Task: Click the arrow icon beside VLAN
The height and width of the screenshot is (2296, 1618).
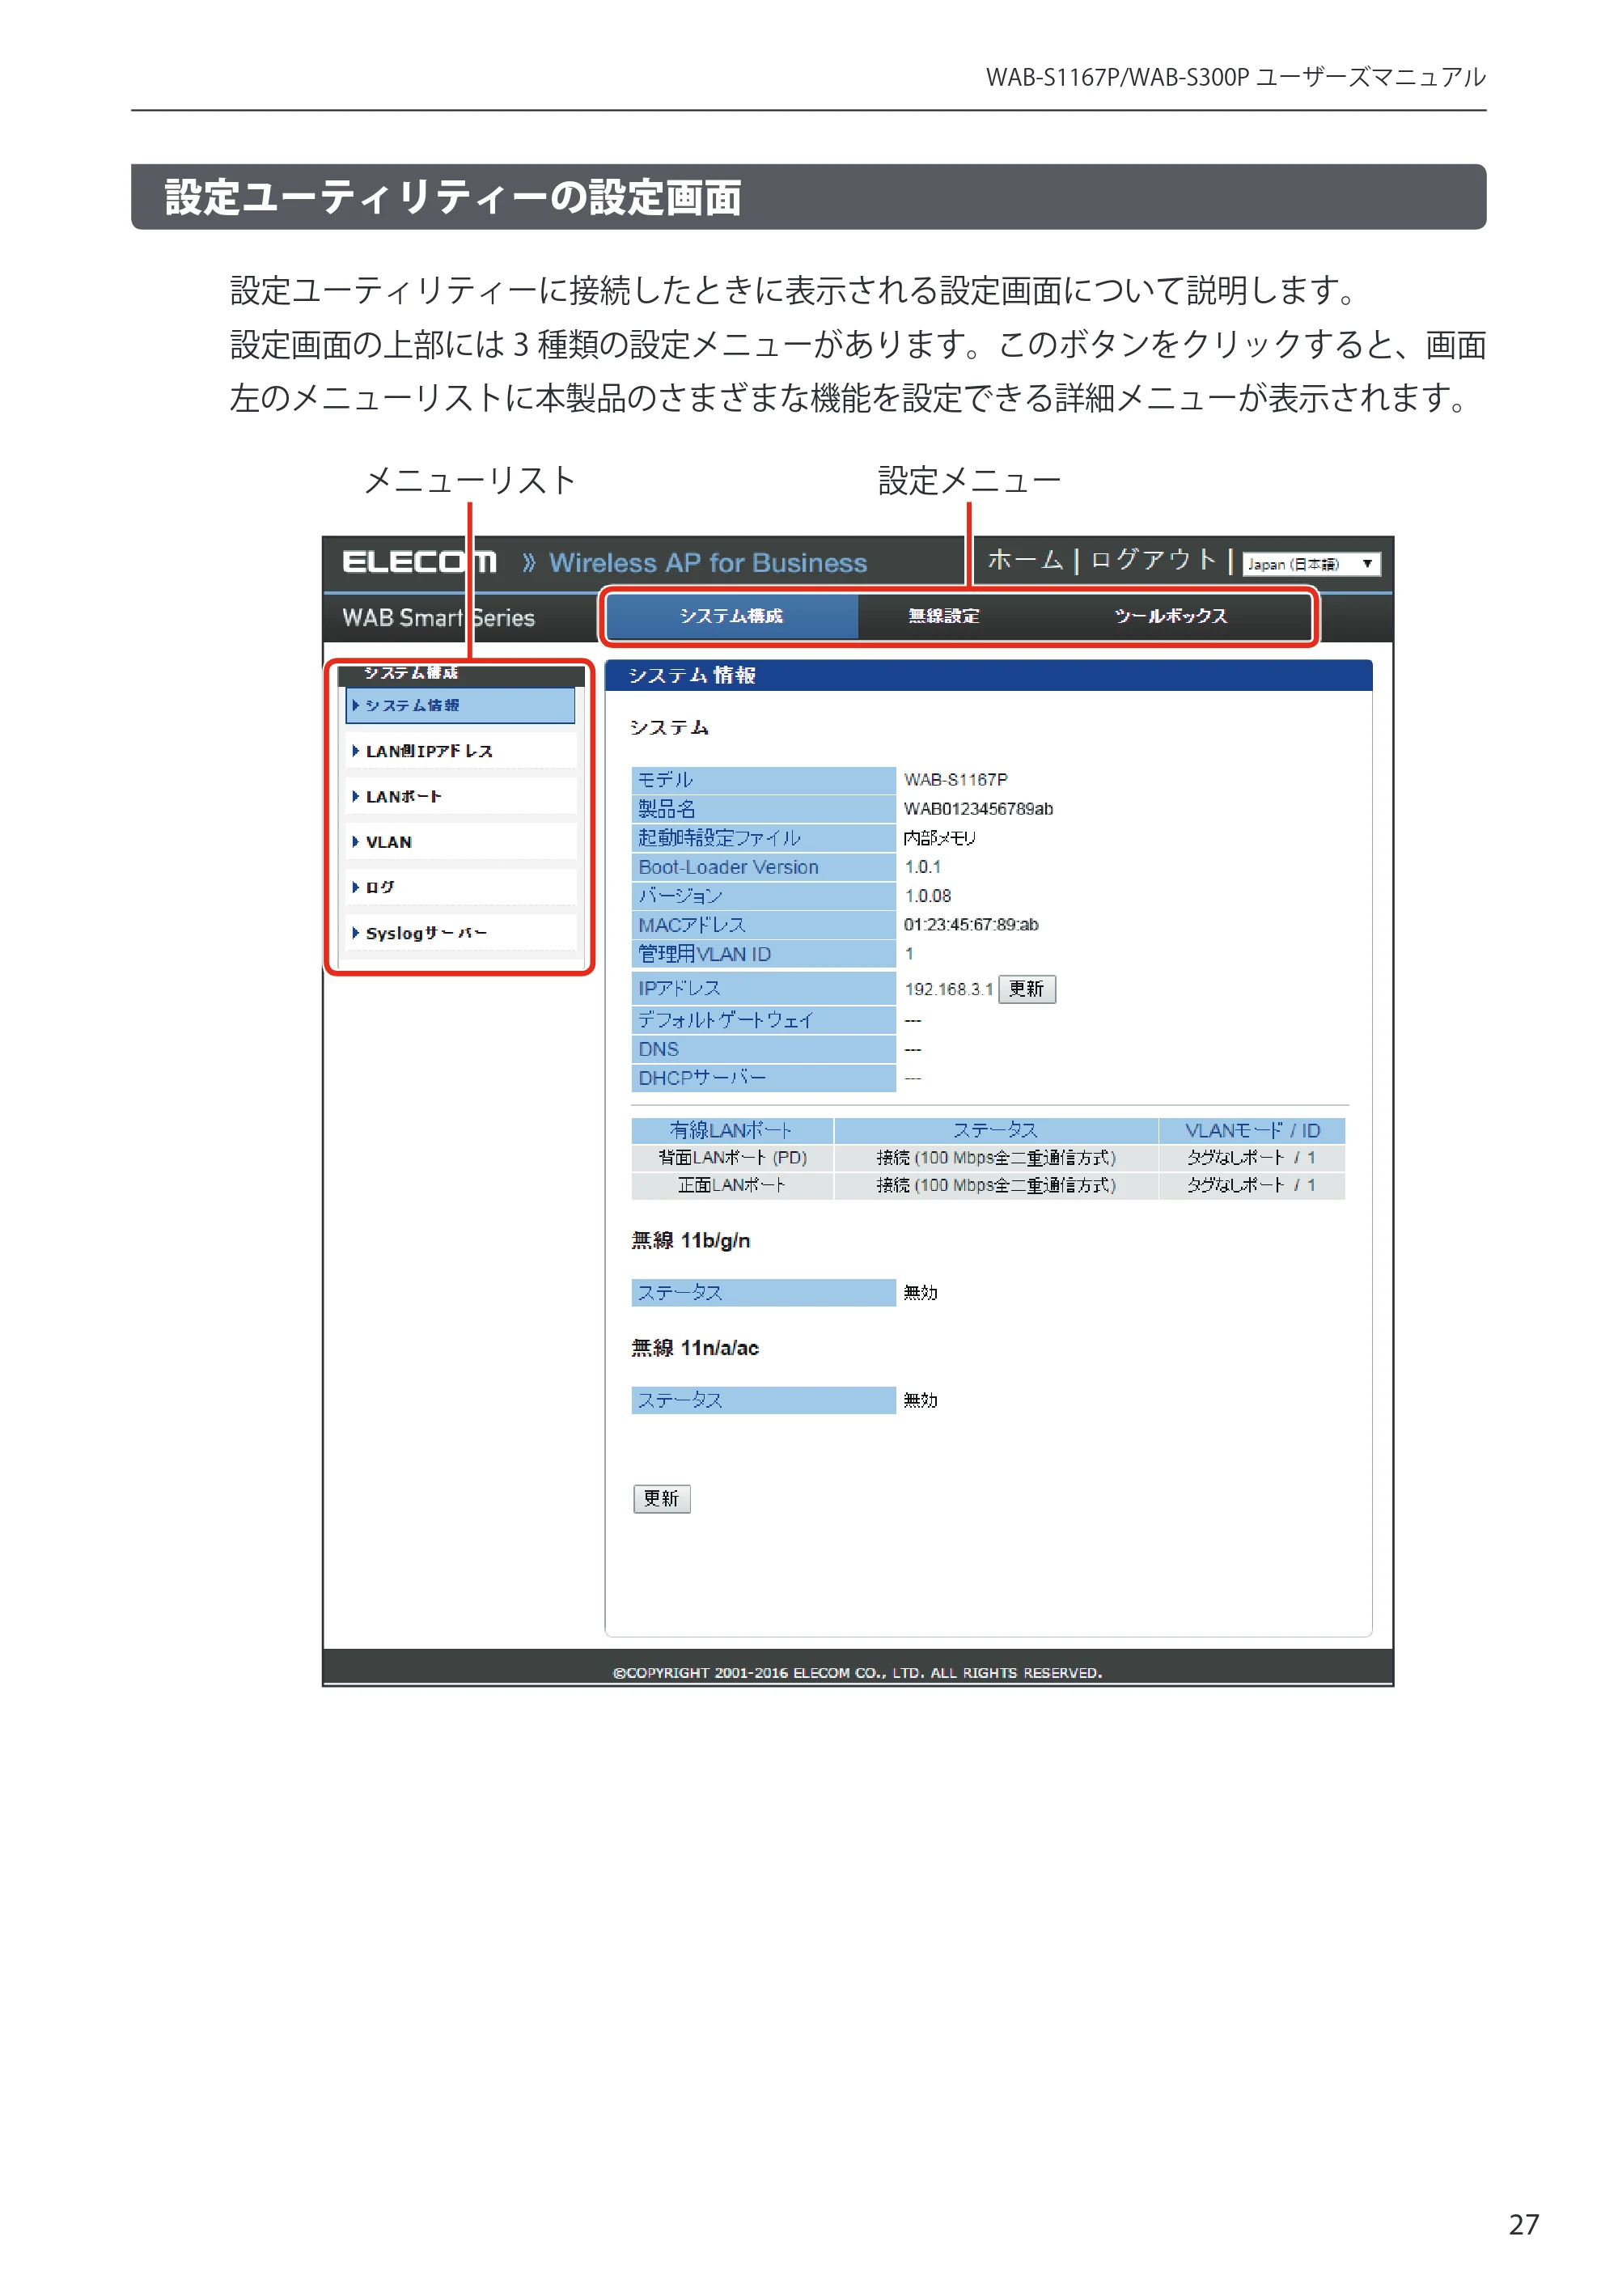Action: coord(355,842)
